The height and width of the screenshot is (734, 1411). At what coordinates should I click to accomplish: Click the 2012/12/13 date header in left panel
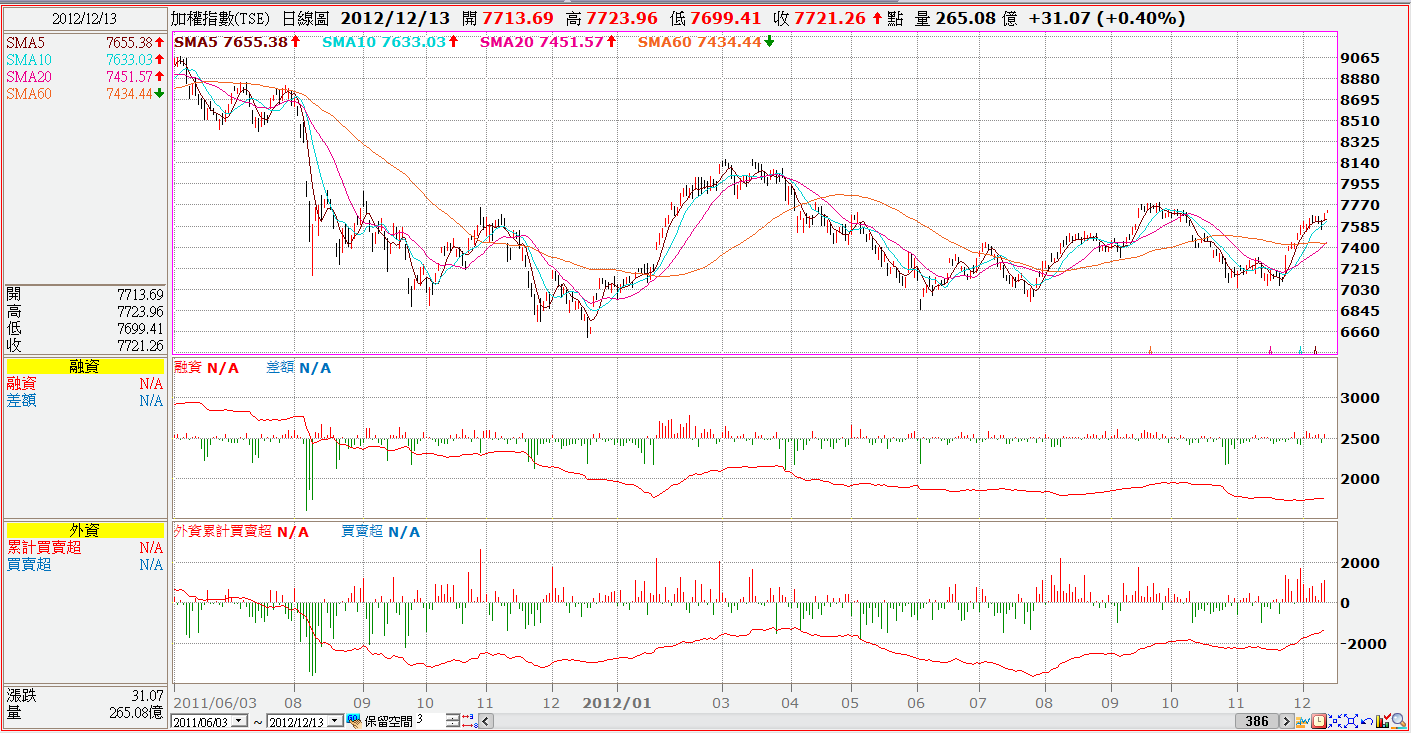[x=84, y=19]
